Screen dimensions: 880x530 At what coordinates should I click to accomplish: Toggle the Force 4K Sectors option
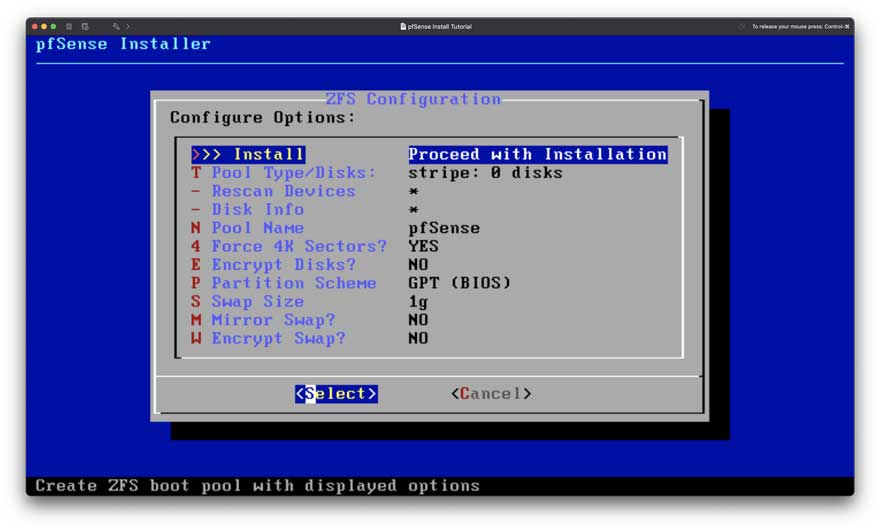click(289, 246)
